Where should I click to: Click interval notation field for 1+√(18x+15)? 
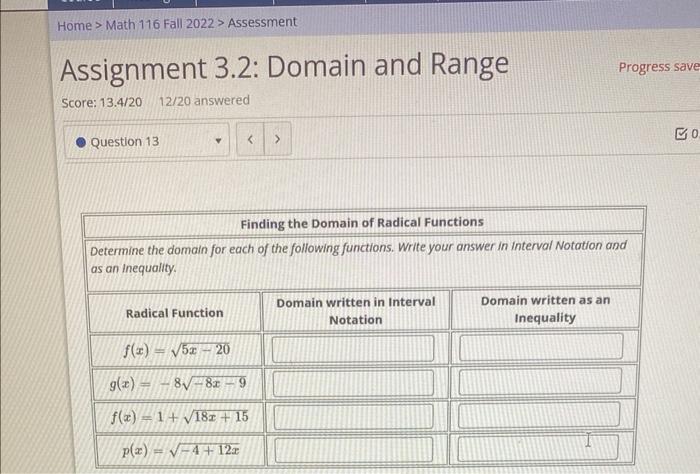(x=353, y=416)
